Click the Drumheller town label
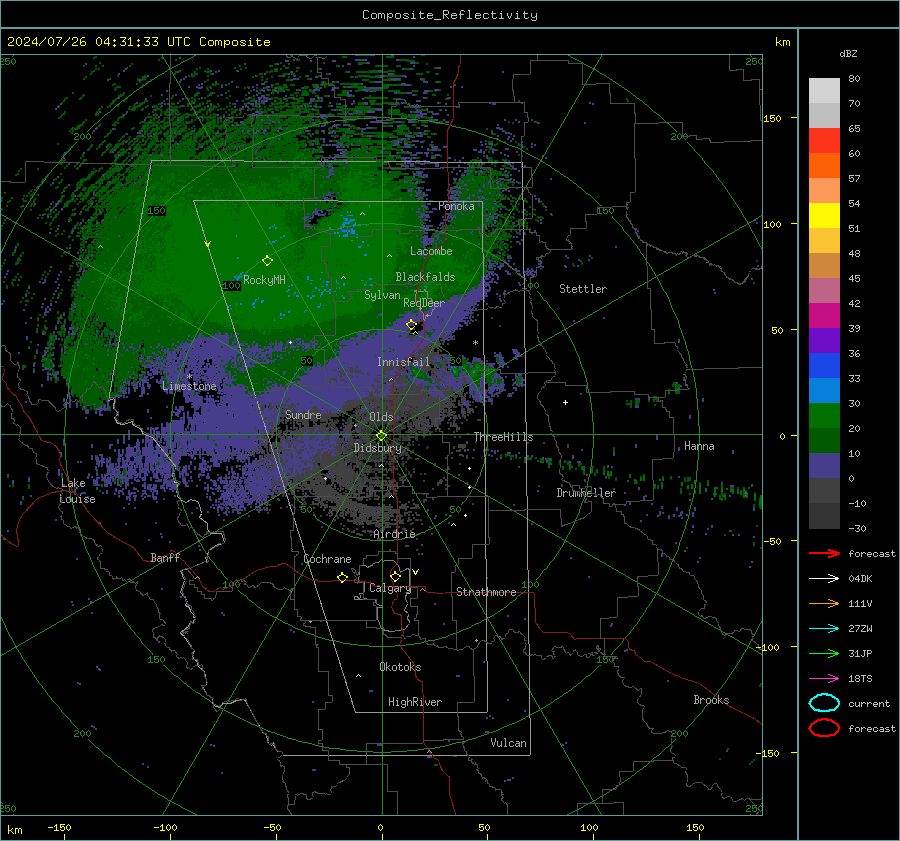Image resolution: width=900 pixels, height=841 pixels. (x=586, y=493)
